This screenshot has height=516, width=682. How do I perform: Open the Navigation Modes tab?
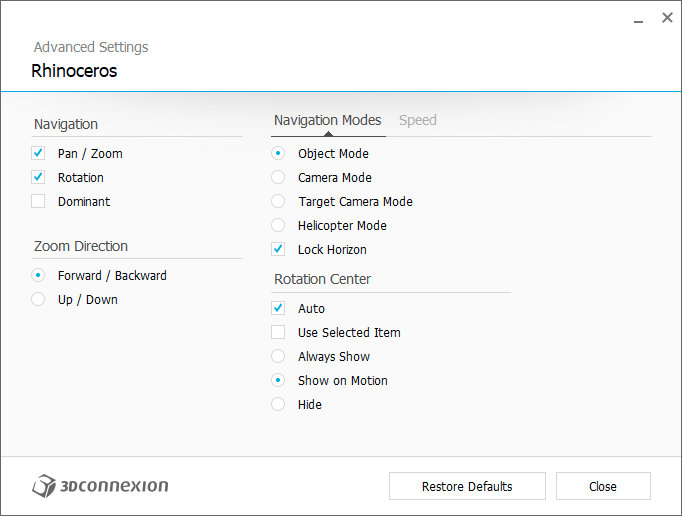[328, 120]
